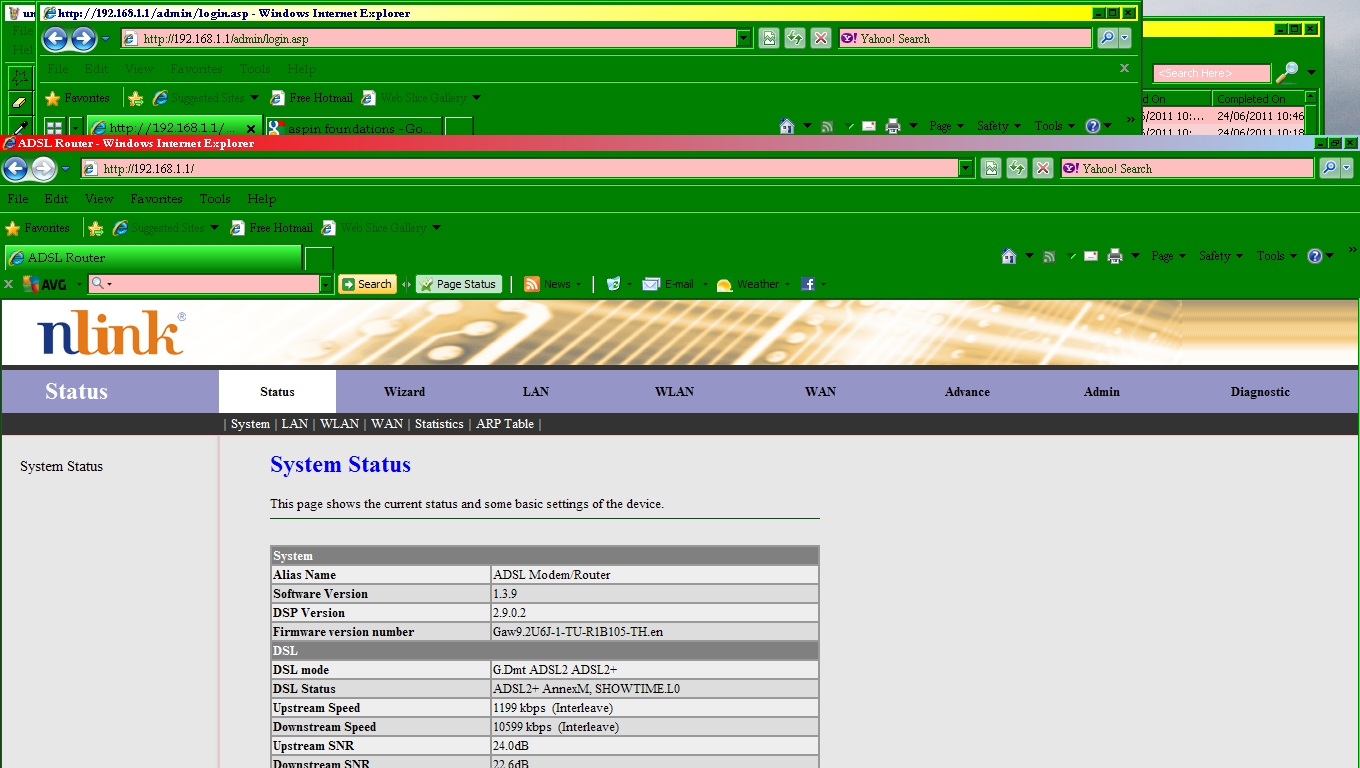Image resolution: width=1360 pixels, height=768 pixels.
Task: Click the Read Mail envelope icon in command bar
Action: click(1091, 257)
